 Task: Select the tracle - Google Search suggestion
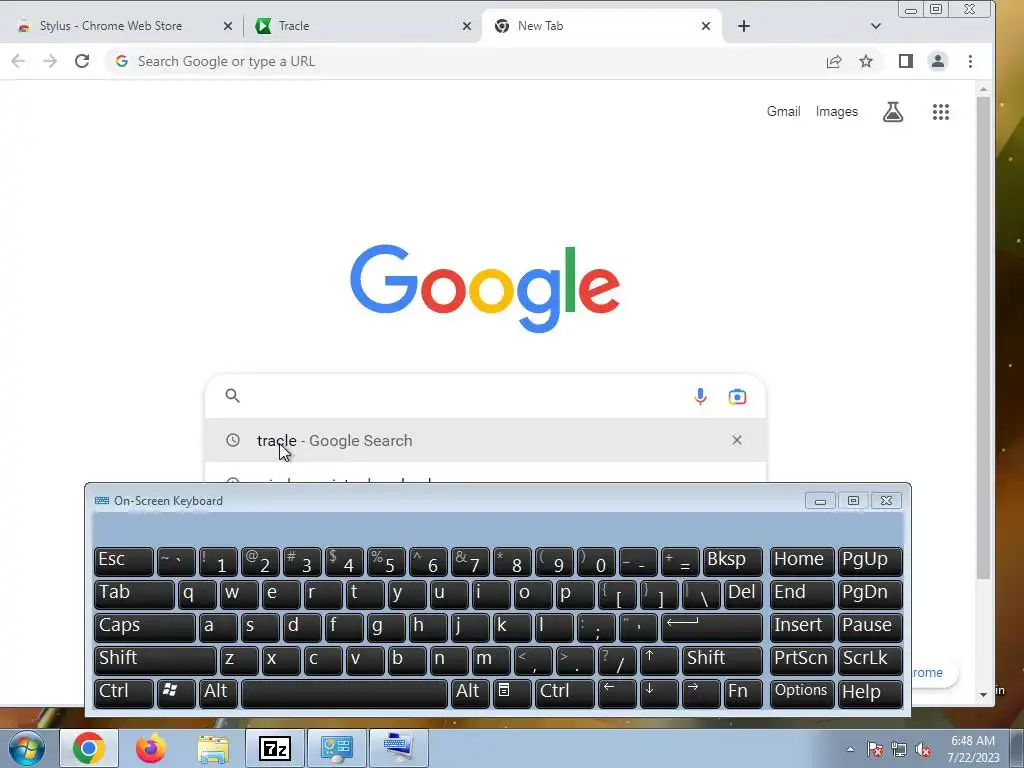(x=485, y=440)
